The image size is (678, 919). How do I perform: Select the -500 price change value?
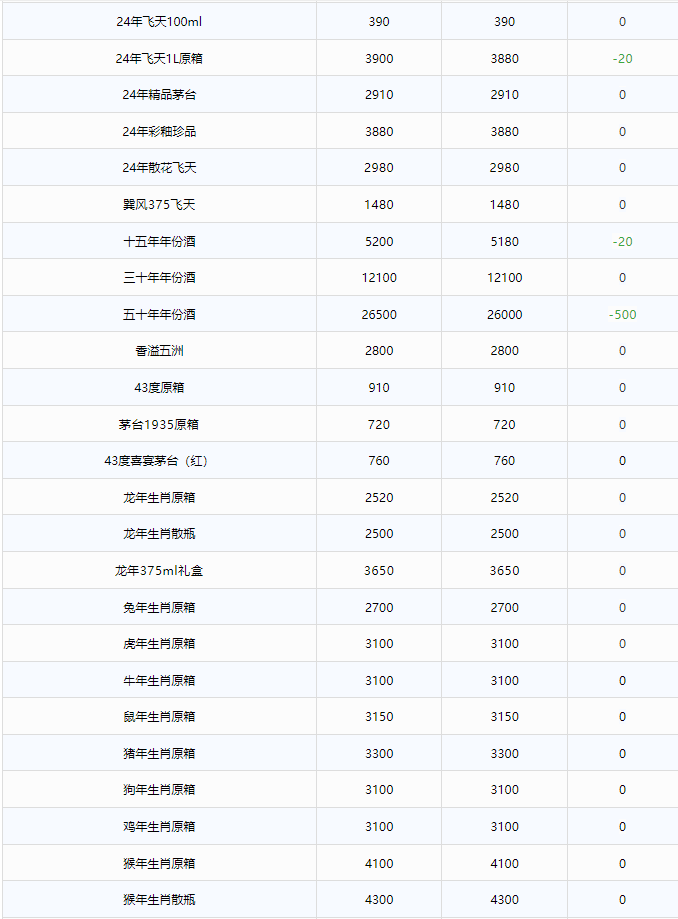click(622, 315)
